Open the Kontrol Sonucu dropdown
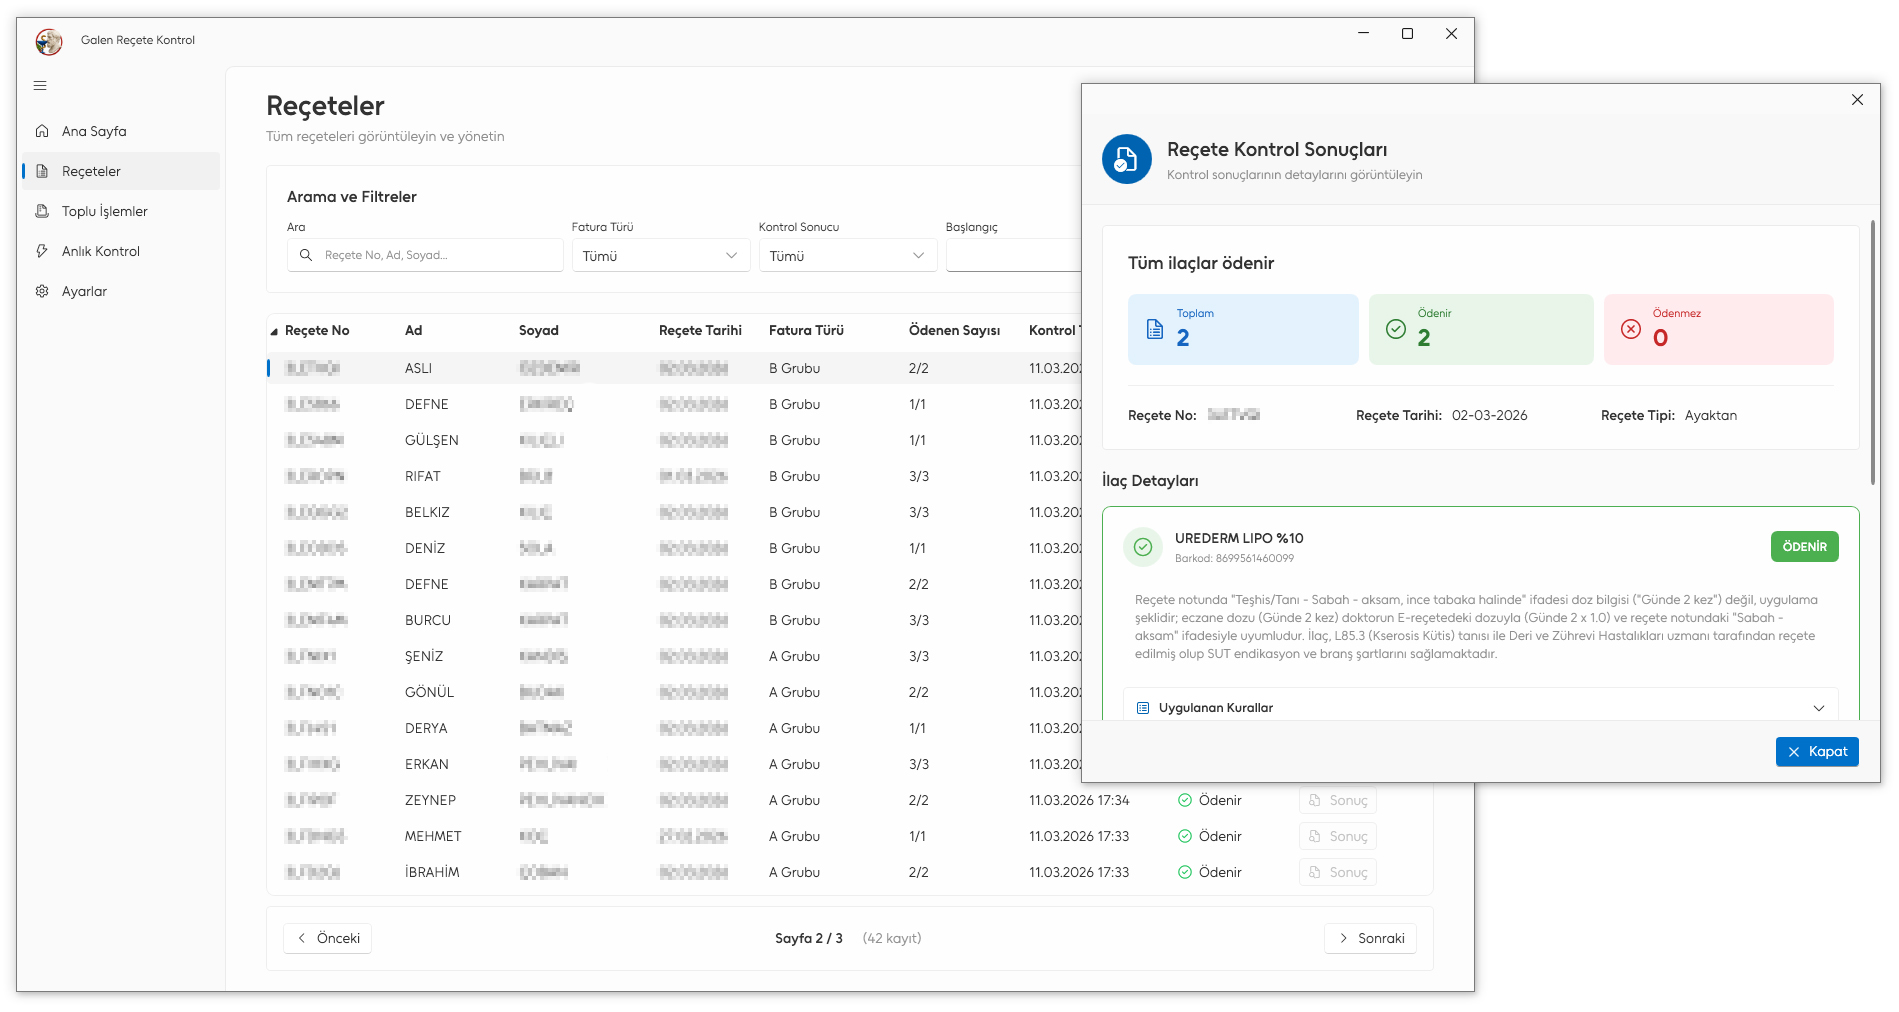 click(x=847, y=256)
